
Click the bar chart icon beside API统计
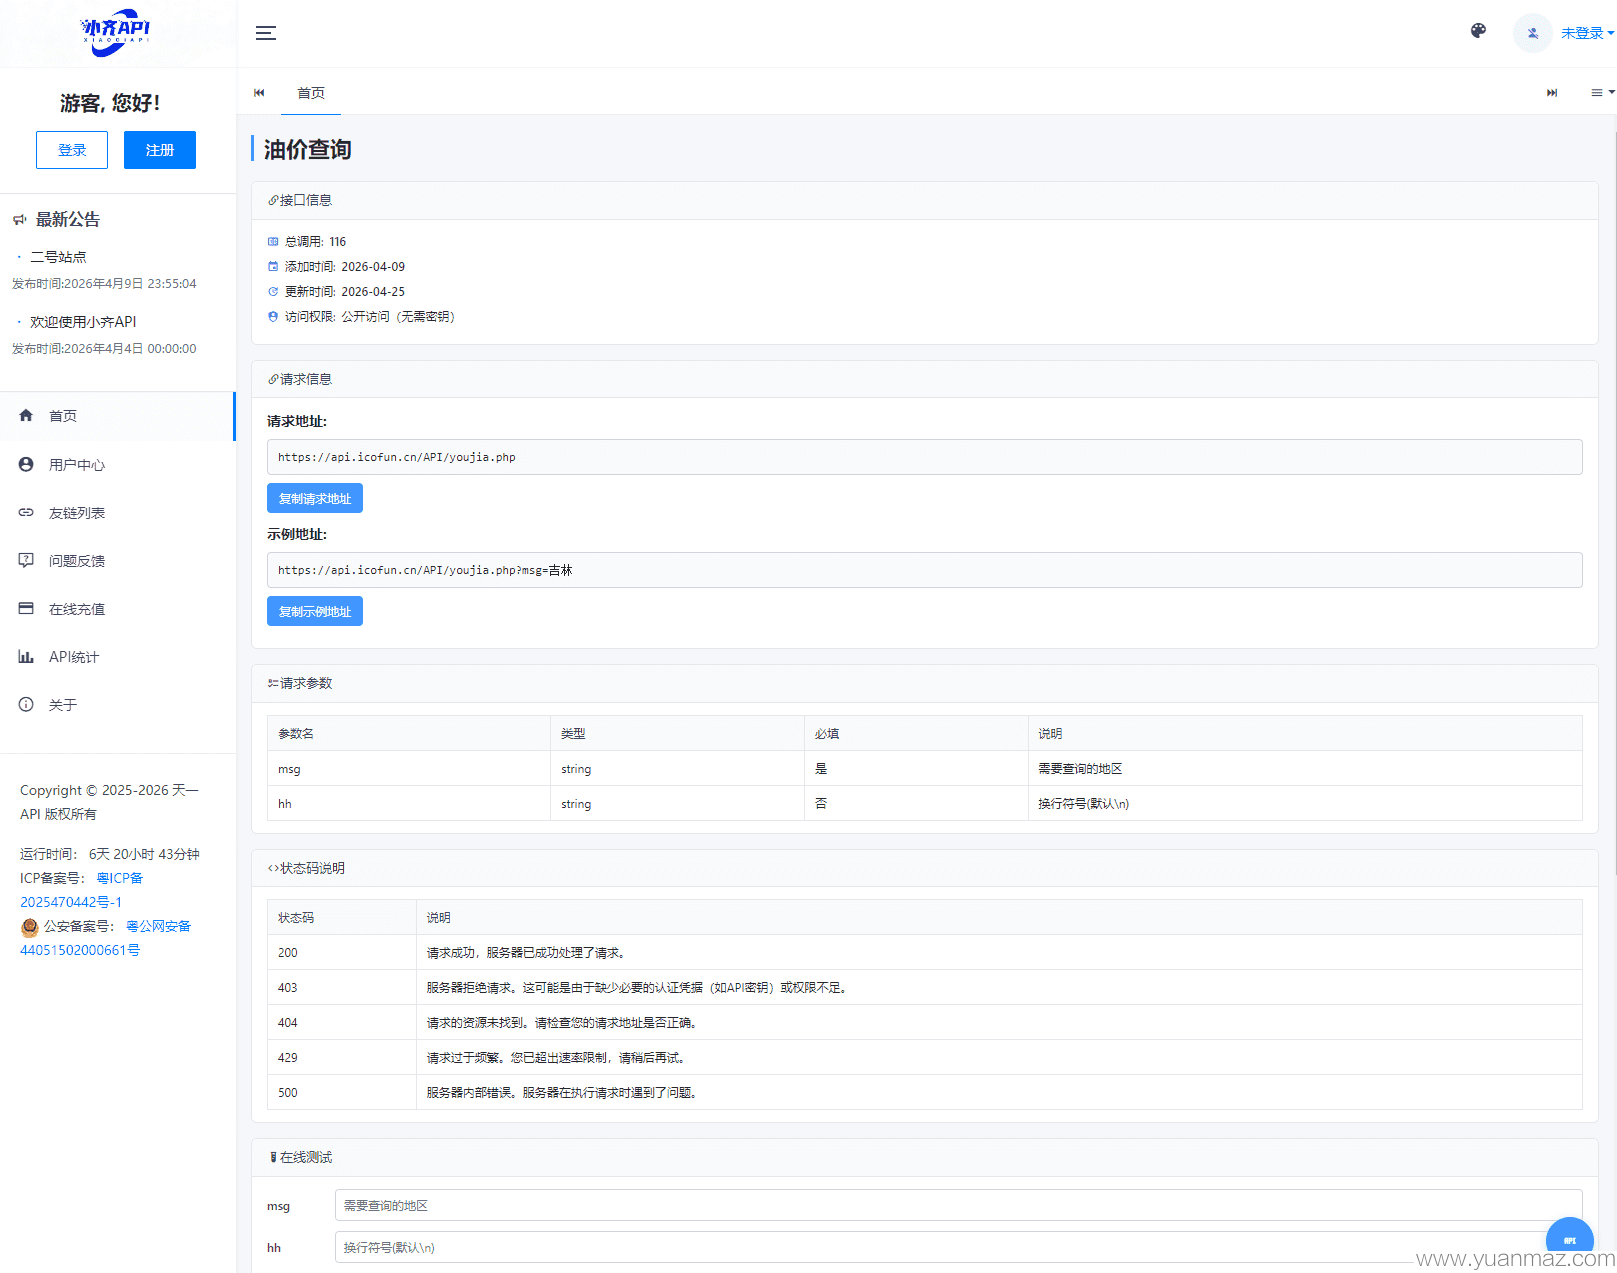(x=26, y=656)
